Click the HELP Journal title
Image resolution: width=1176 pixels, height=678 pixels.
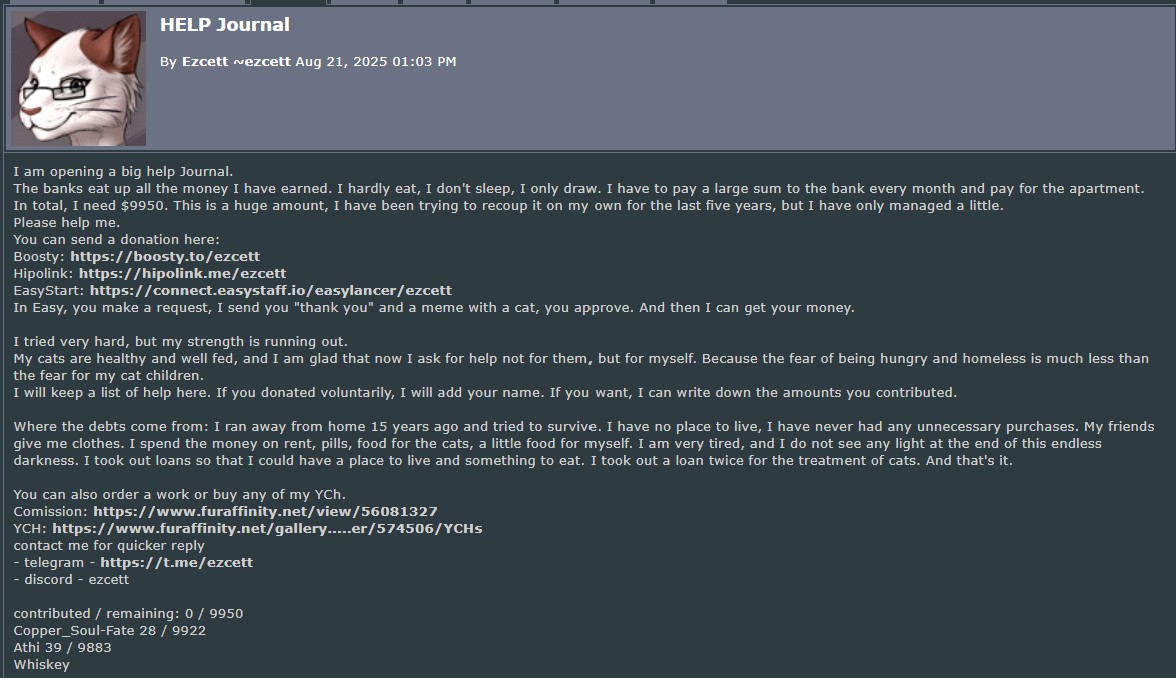click(x=224, y=25)
